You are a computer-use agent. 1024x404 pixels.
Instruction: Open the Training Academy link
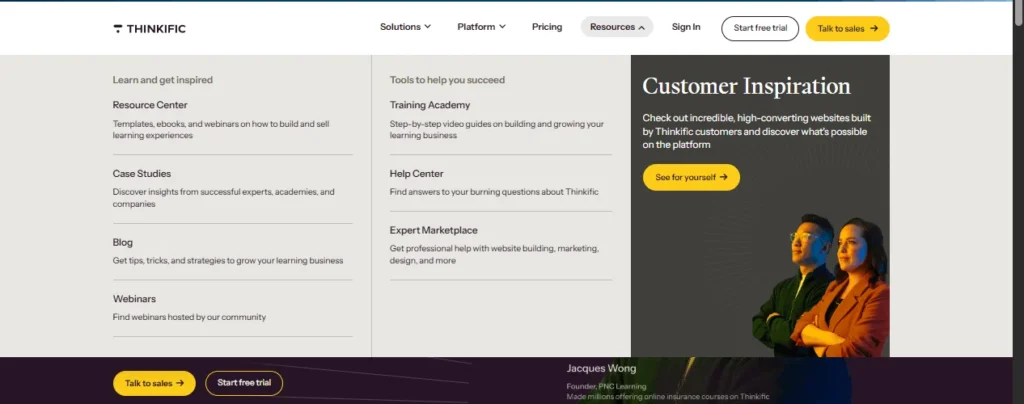(430, 105)
